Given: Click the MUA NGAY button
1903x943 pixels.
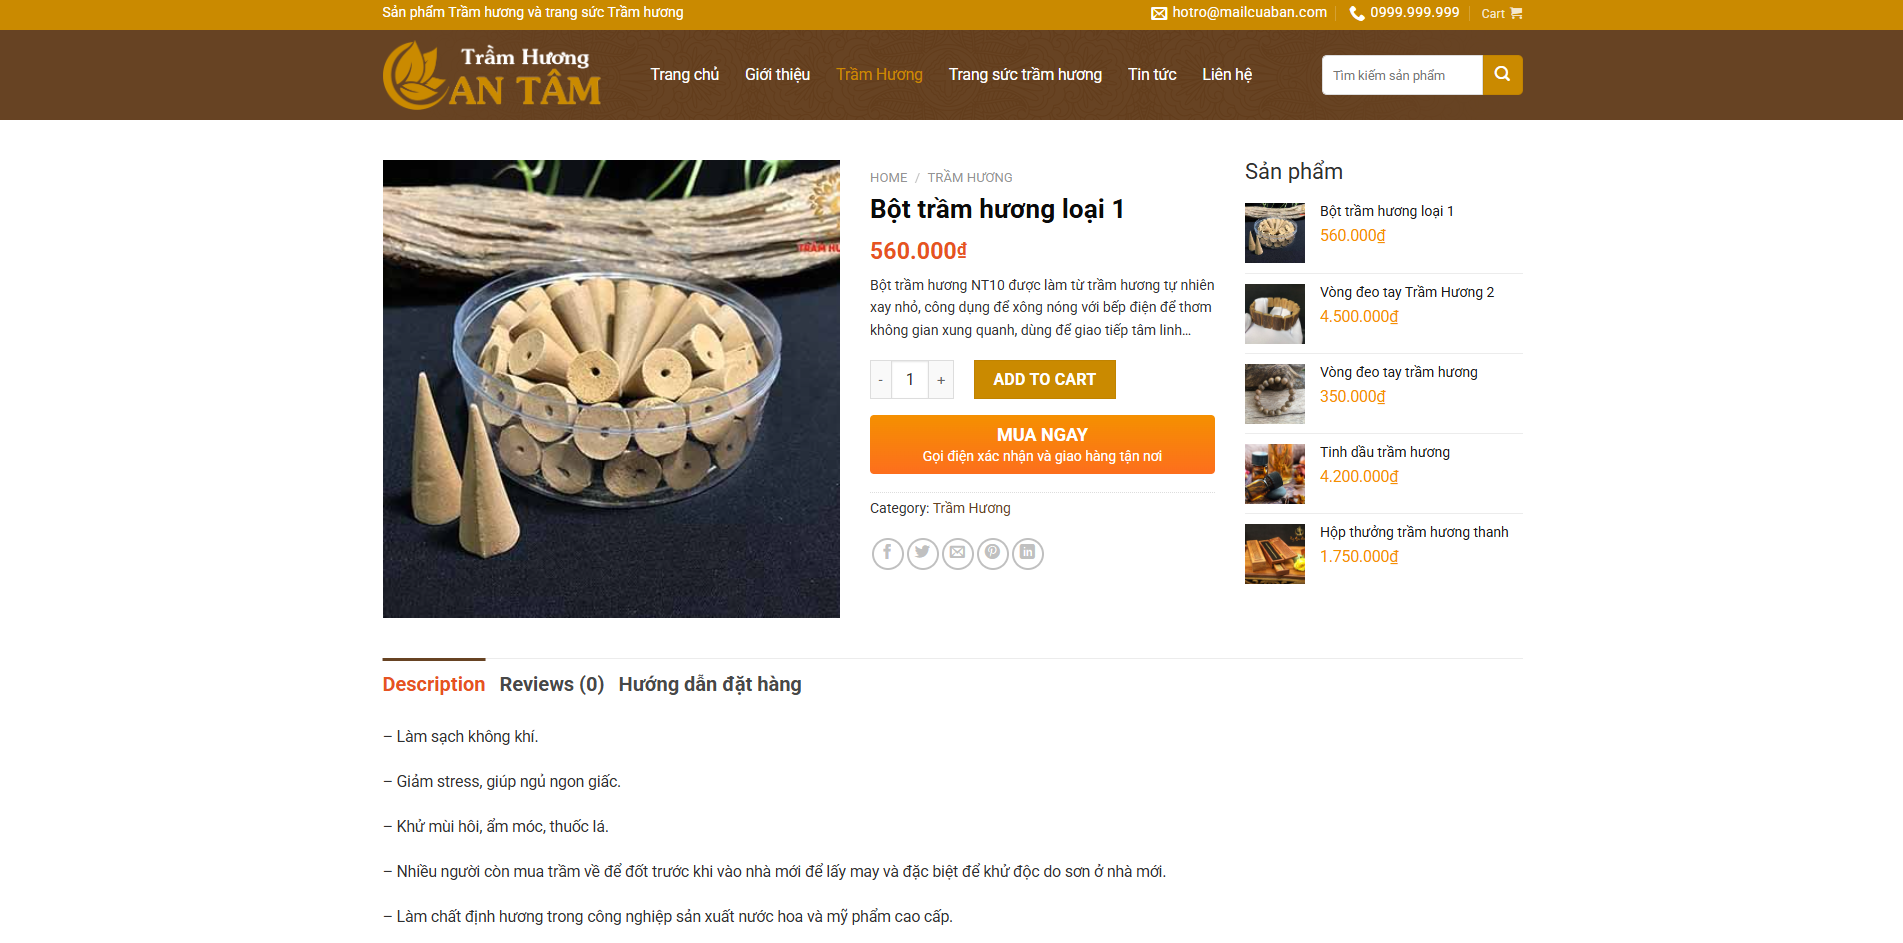Looking at the screenshot, I should point(1042,444).
